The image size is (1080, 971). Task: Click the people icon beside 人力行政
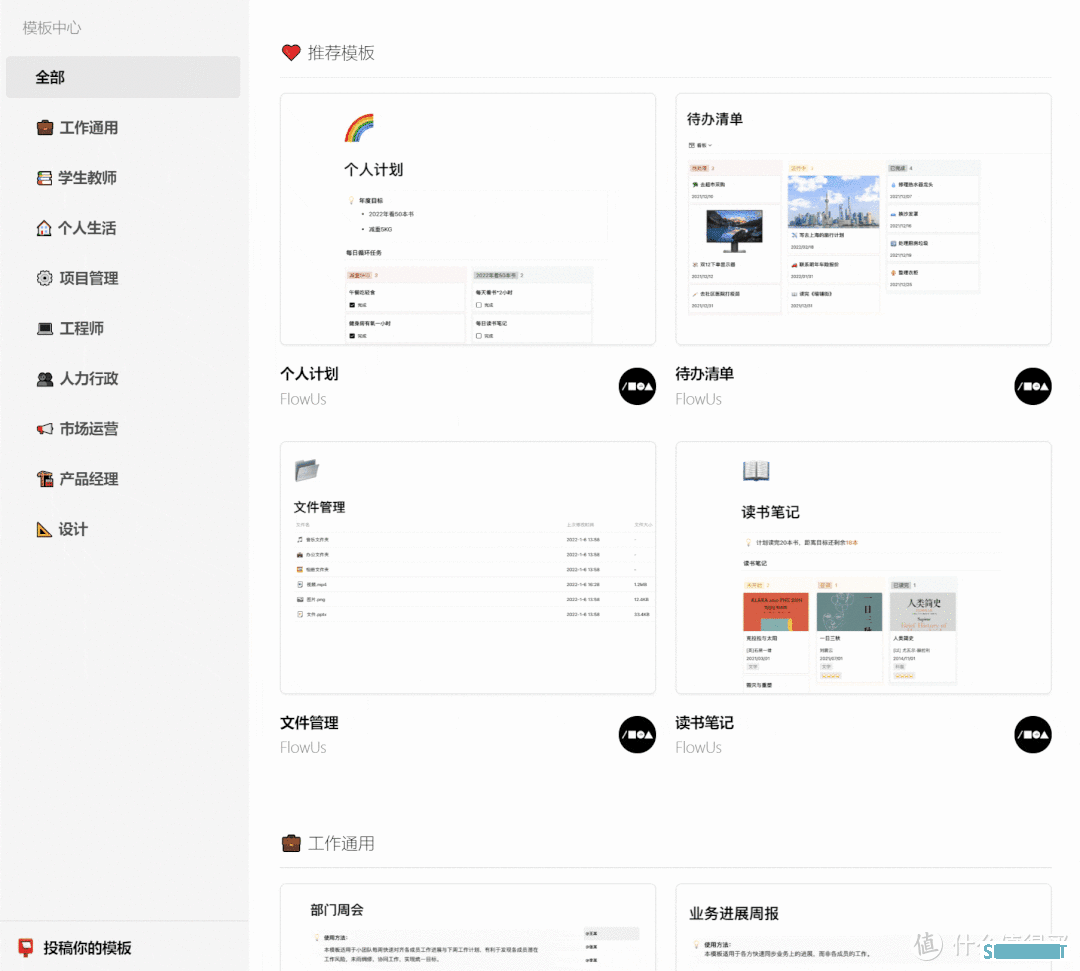[x=45, y=379]
